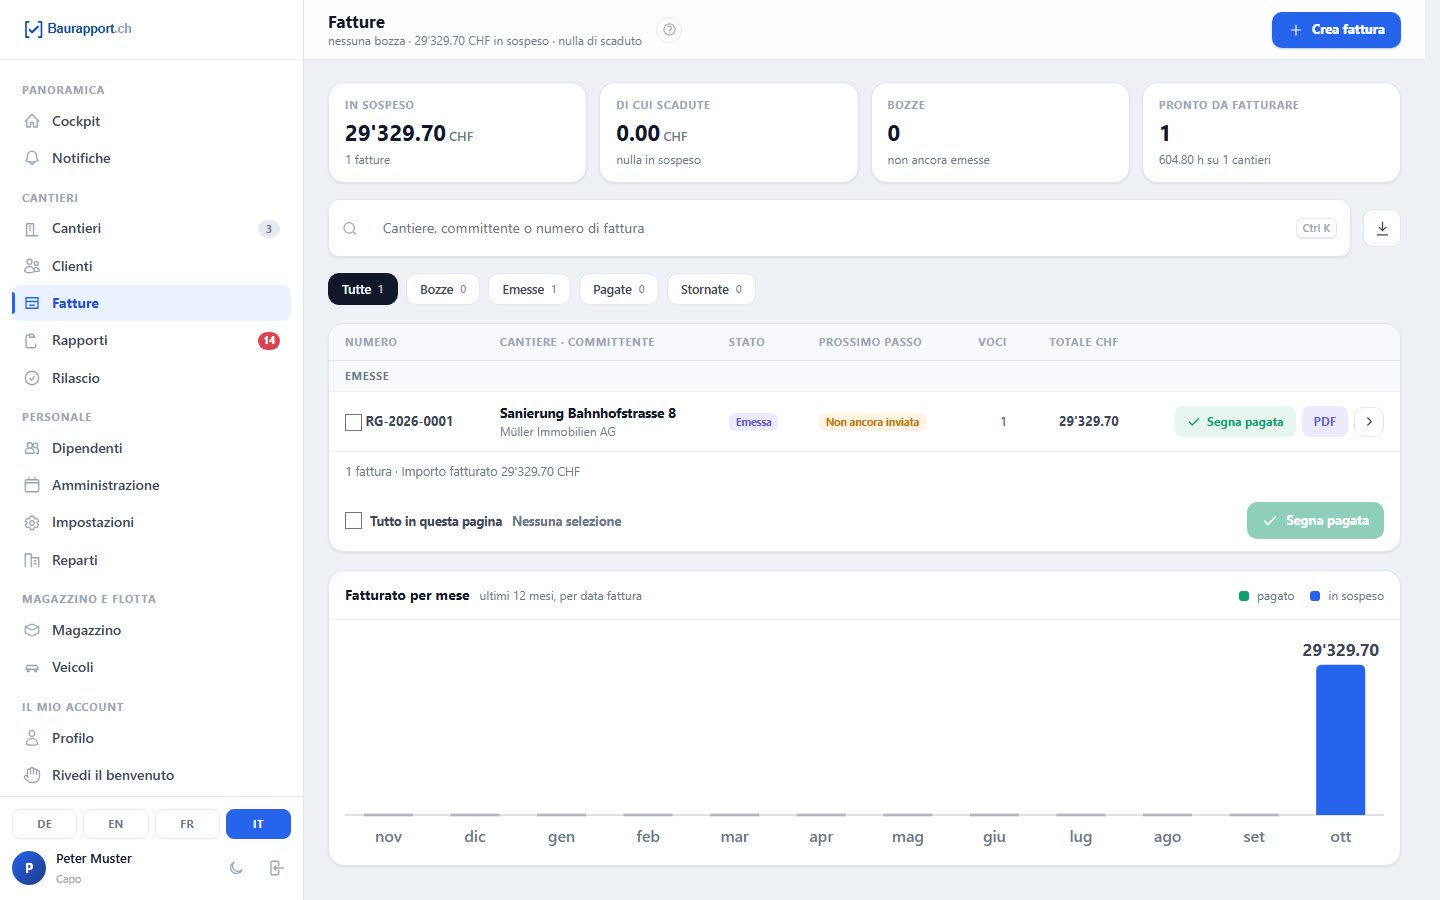Switch the language to EN

pyautogui.click(x=116, y=824)
